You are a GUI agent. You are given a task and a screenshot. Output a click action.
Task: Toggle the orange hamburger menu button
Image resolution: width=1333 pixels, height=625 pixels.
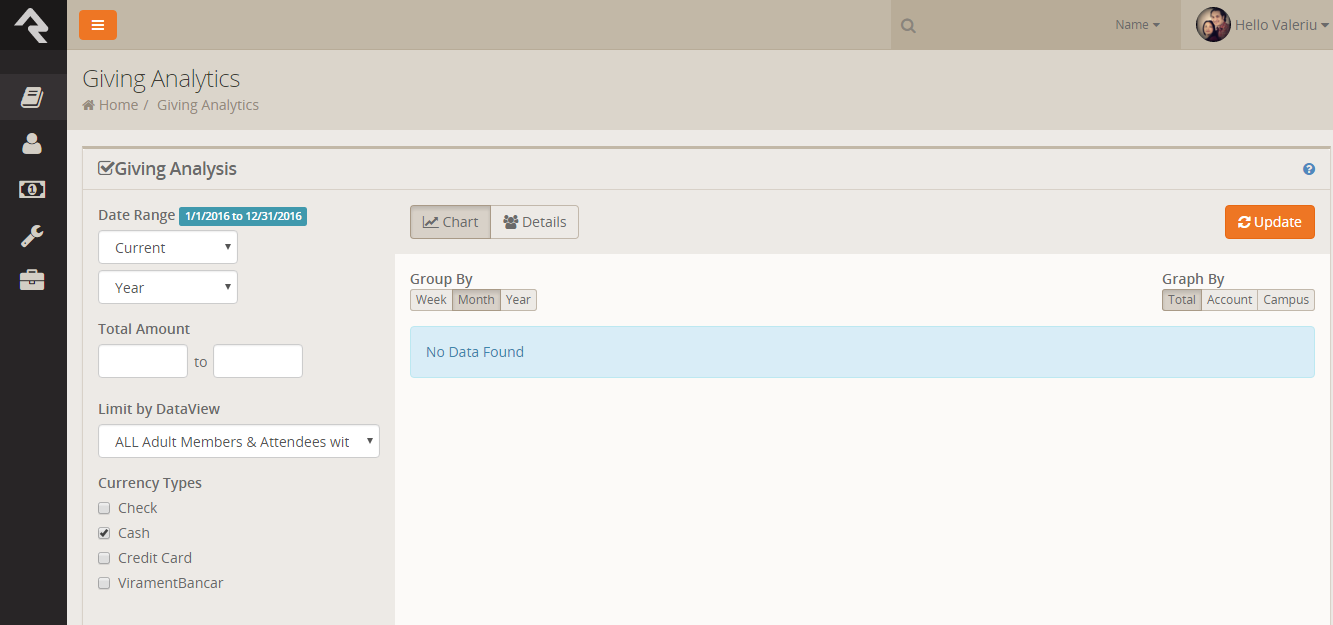98,25
